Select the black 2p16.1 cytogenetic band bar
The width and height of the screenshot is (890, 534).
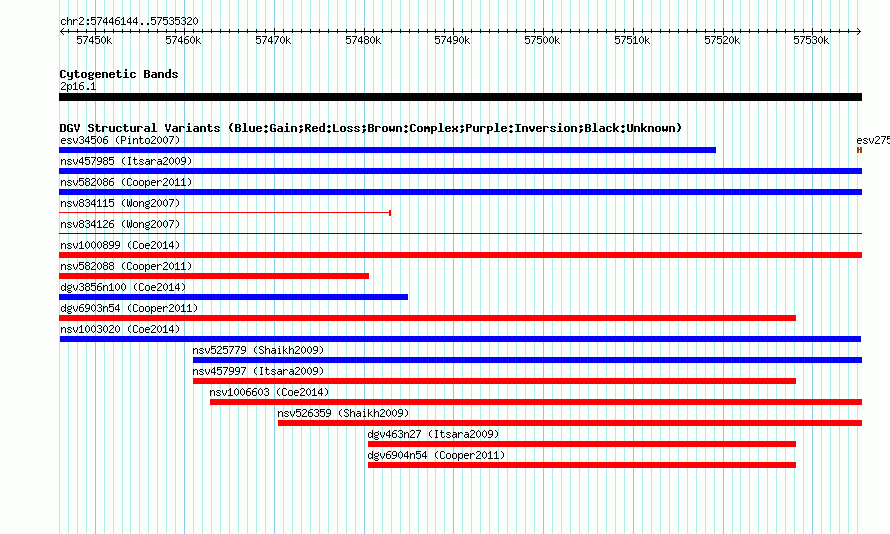pyautogui.click(x=460, y=97)
